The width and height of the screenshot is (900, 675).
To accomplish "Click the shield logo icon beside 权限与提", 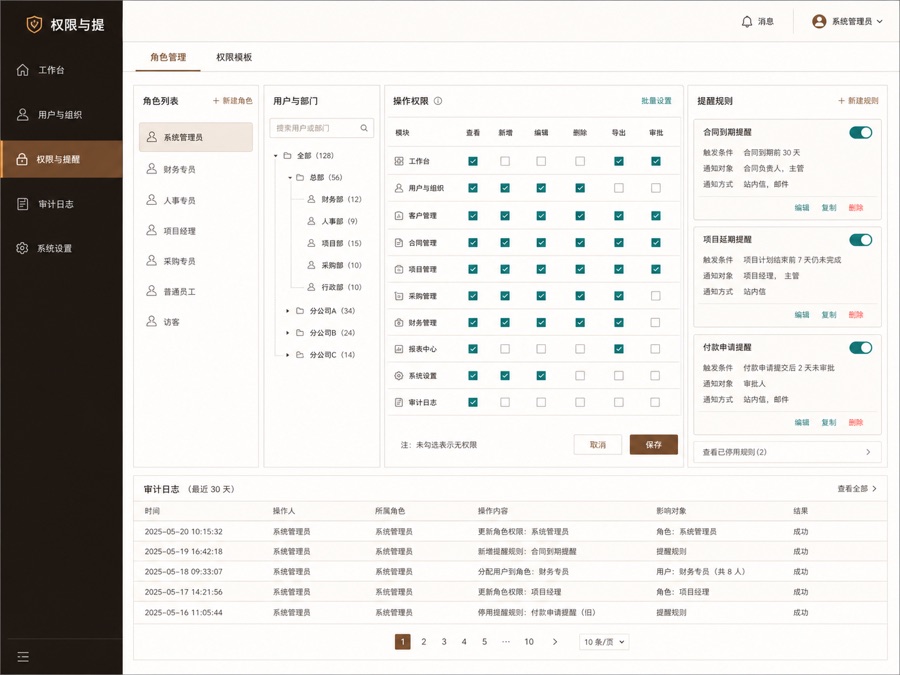I will 34,24.
